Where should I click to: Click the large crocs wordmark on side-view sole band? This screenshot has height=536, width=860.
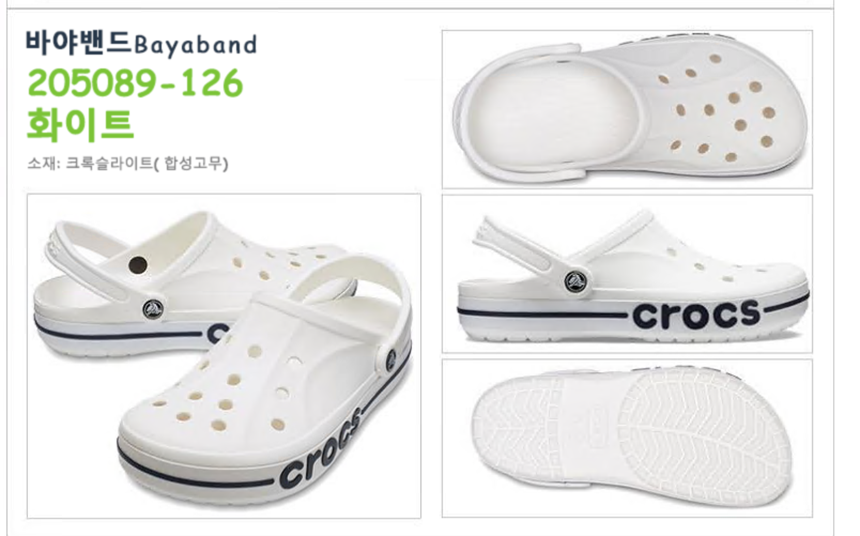click(x=696, y=314)
